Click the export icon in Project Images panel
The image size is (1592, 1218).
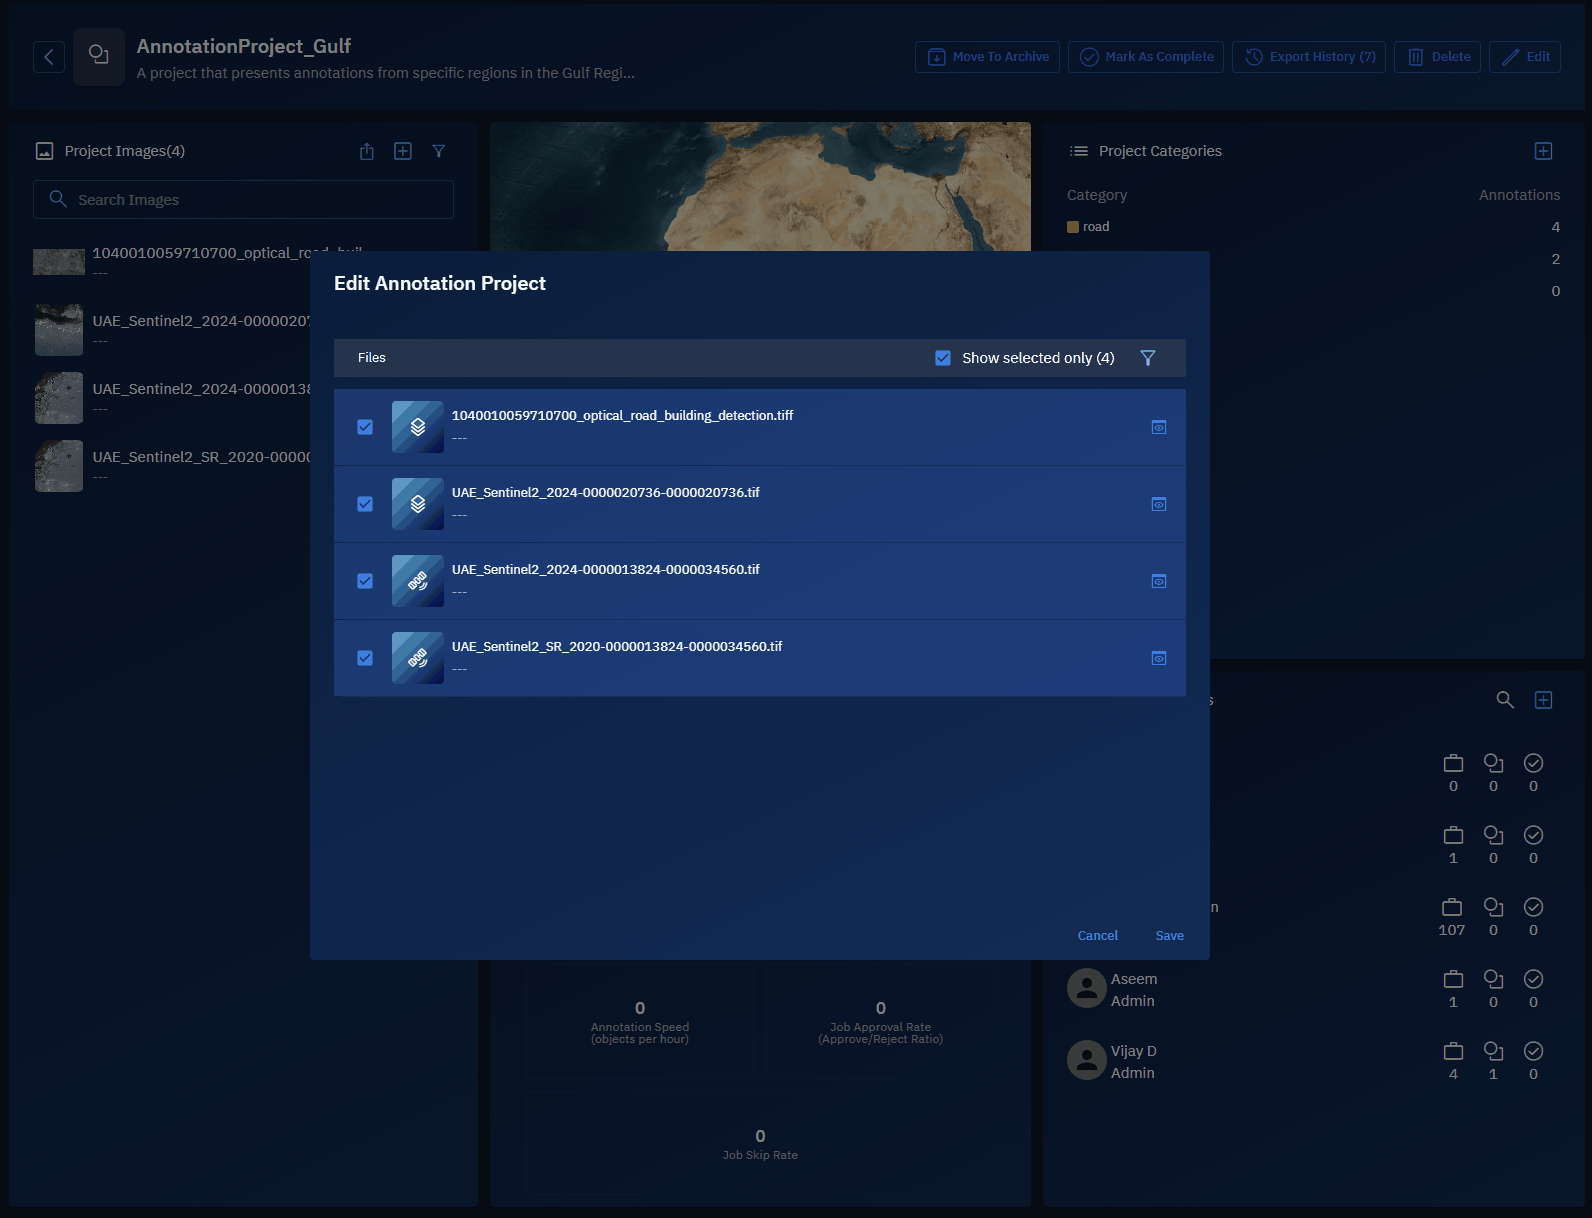(367, 151)
